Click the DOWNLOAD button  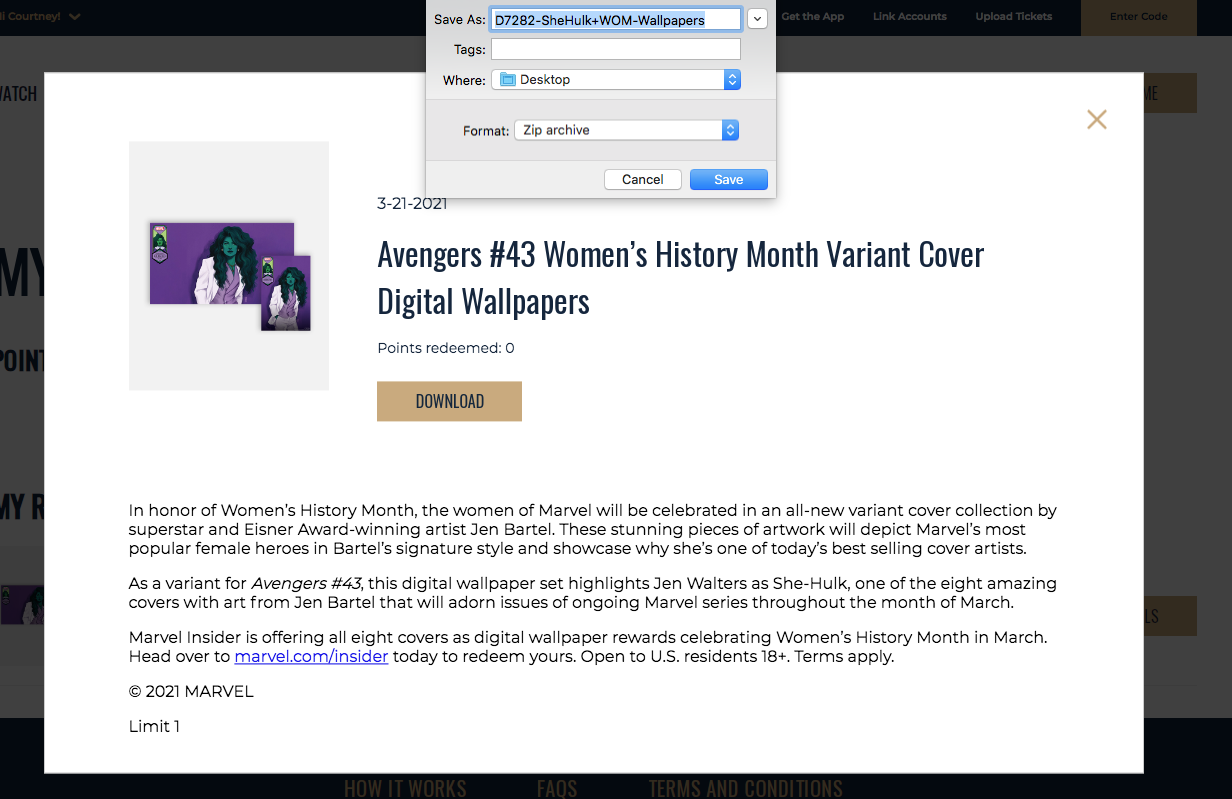449,401
